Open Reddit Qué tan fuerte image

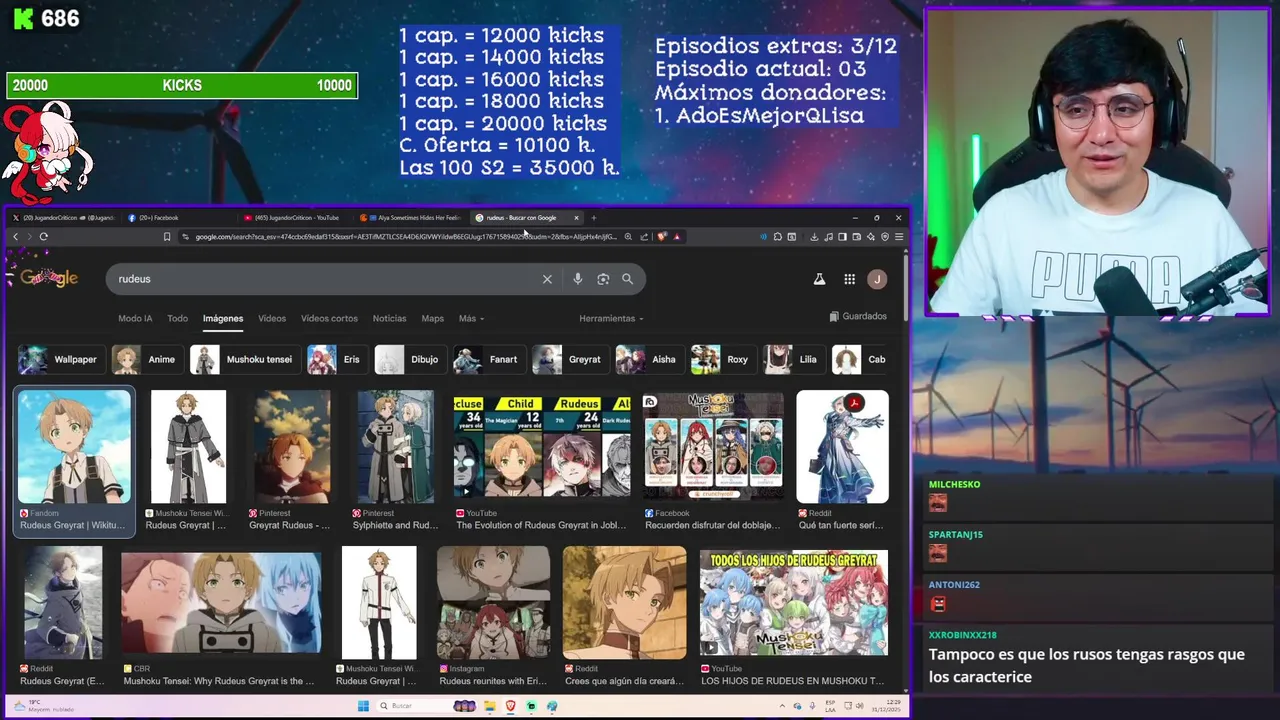coord(842,447)
